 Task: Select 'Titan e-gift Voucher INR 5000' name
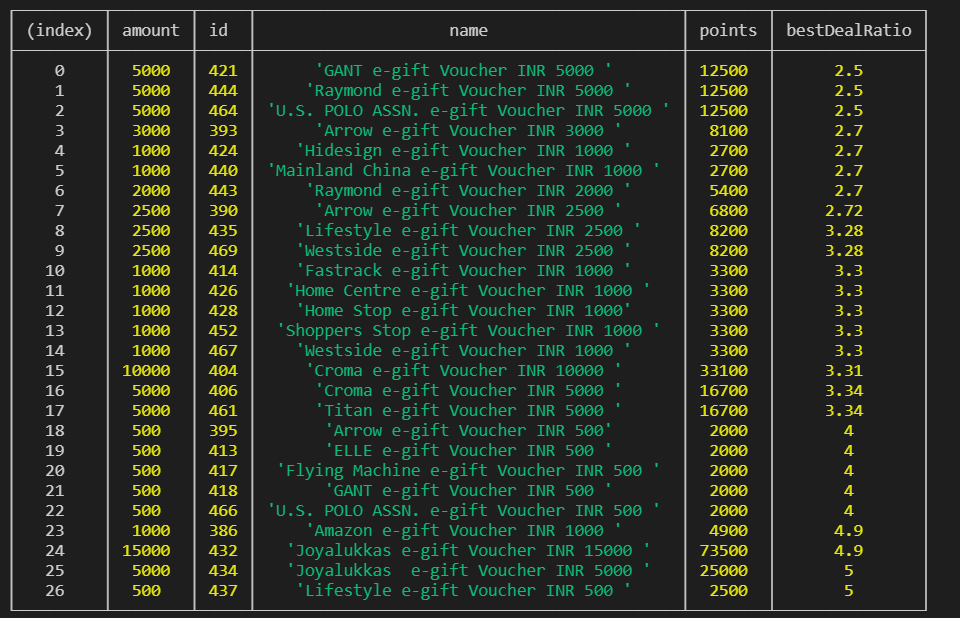(x=468, y=411)
